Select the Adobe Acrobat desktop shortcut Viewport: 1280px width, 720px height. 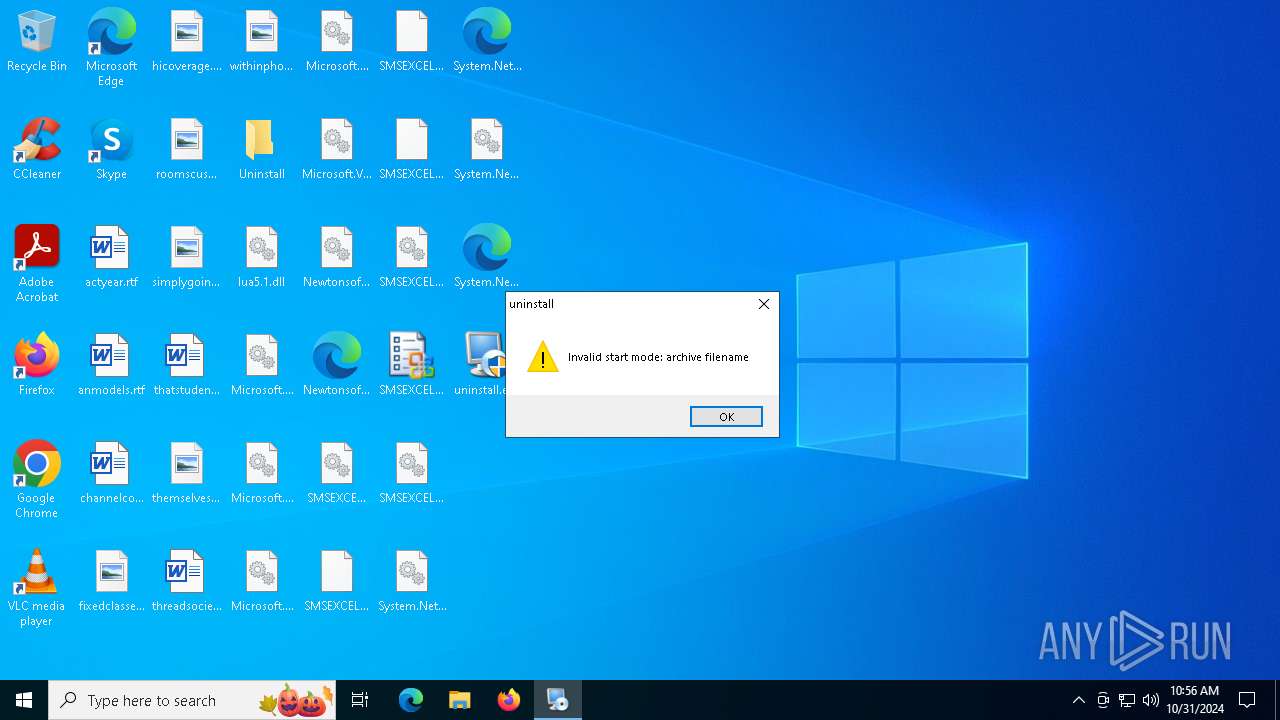click(x=37, y=264)
